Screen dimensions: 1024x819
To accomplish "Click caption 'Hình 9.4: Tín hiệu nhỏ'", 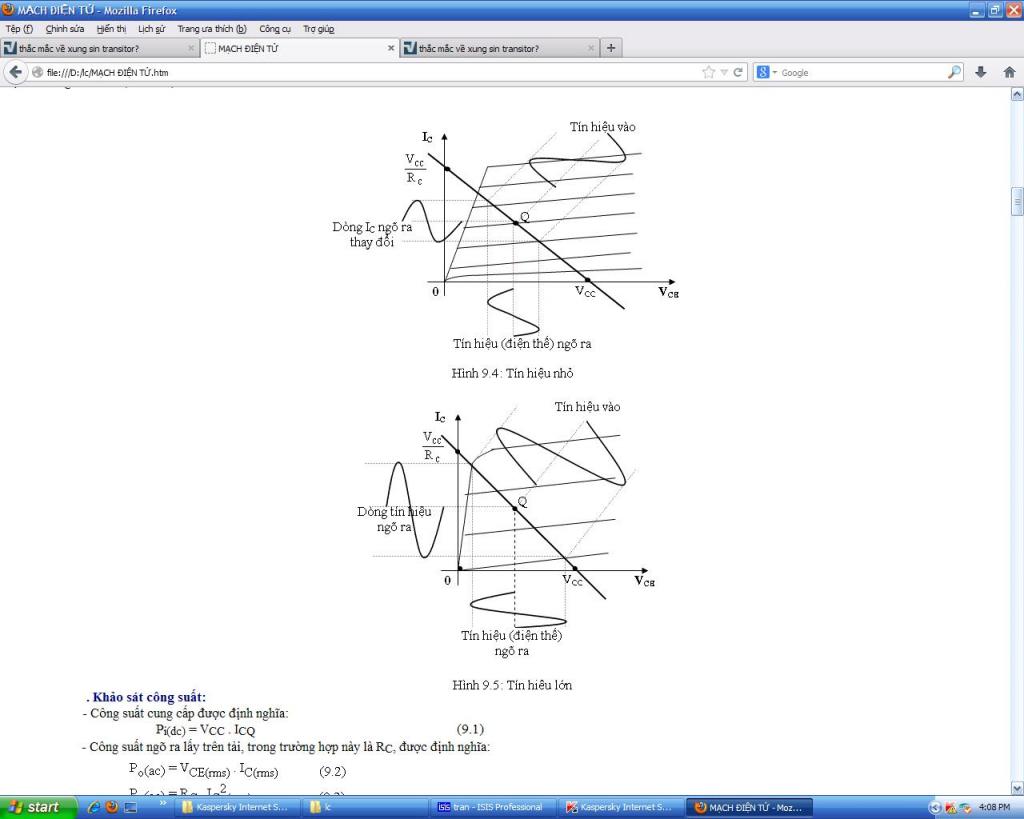I will click(x=512, y=373).
